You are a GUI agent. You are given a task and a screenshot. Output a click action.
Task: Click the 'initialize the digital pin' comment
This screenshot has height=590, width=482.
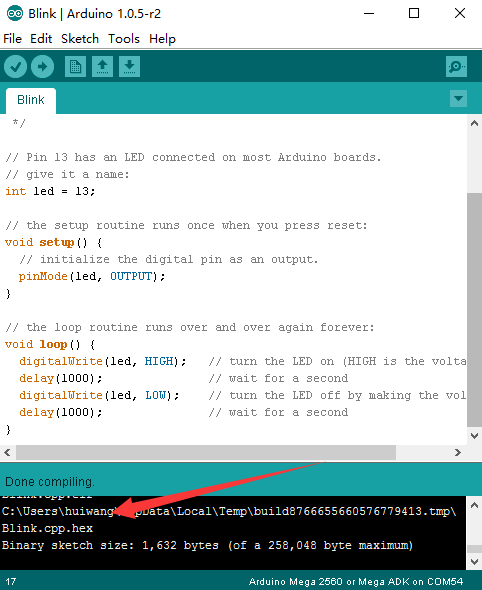(x=169, y=259)
